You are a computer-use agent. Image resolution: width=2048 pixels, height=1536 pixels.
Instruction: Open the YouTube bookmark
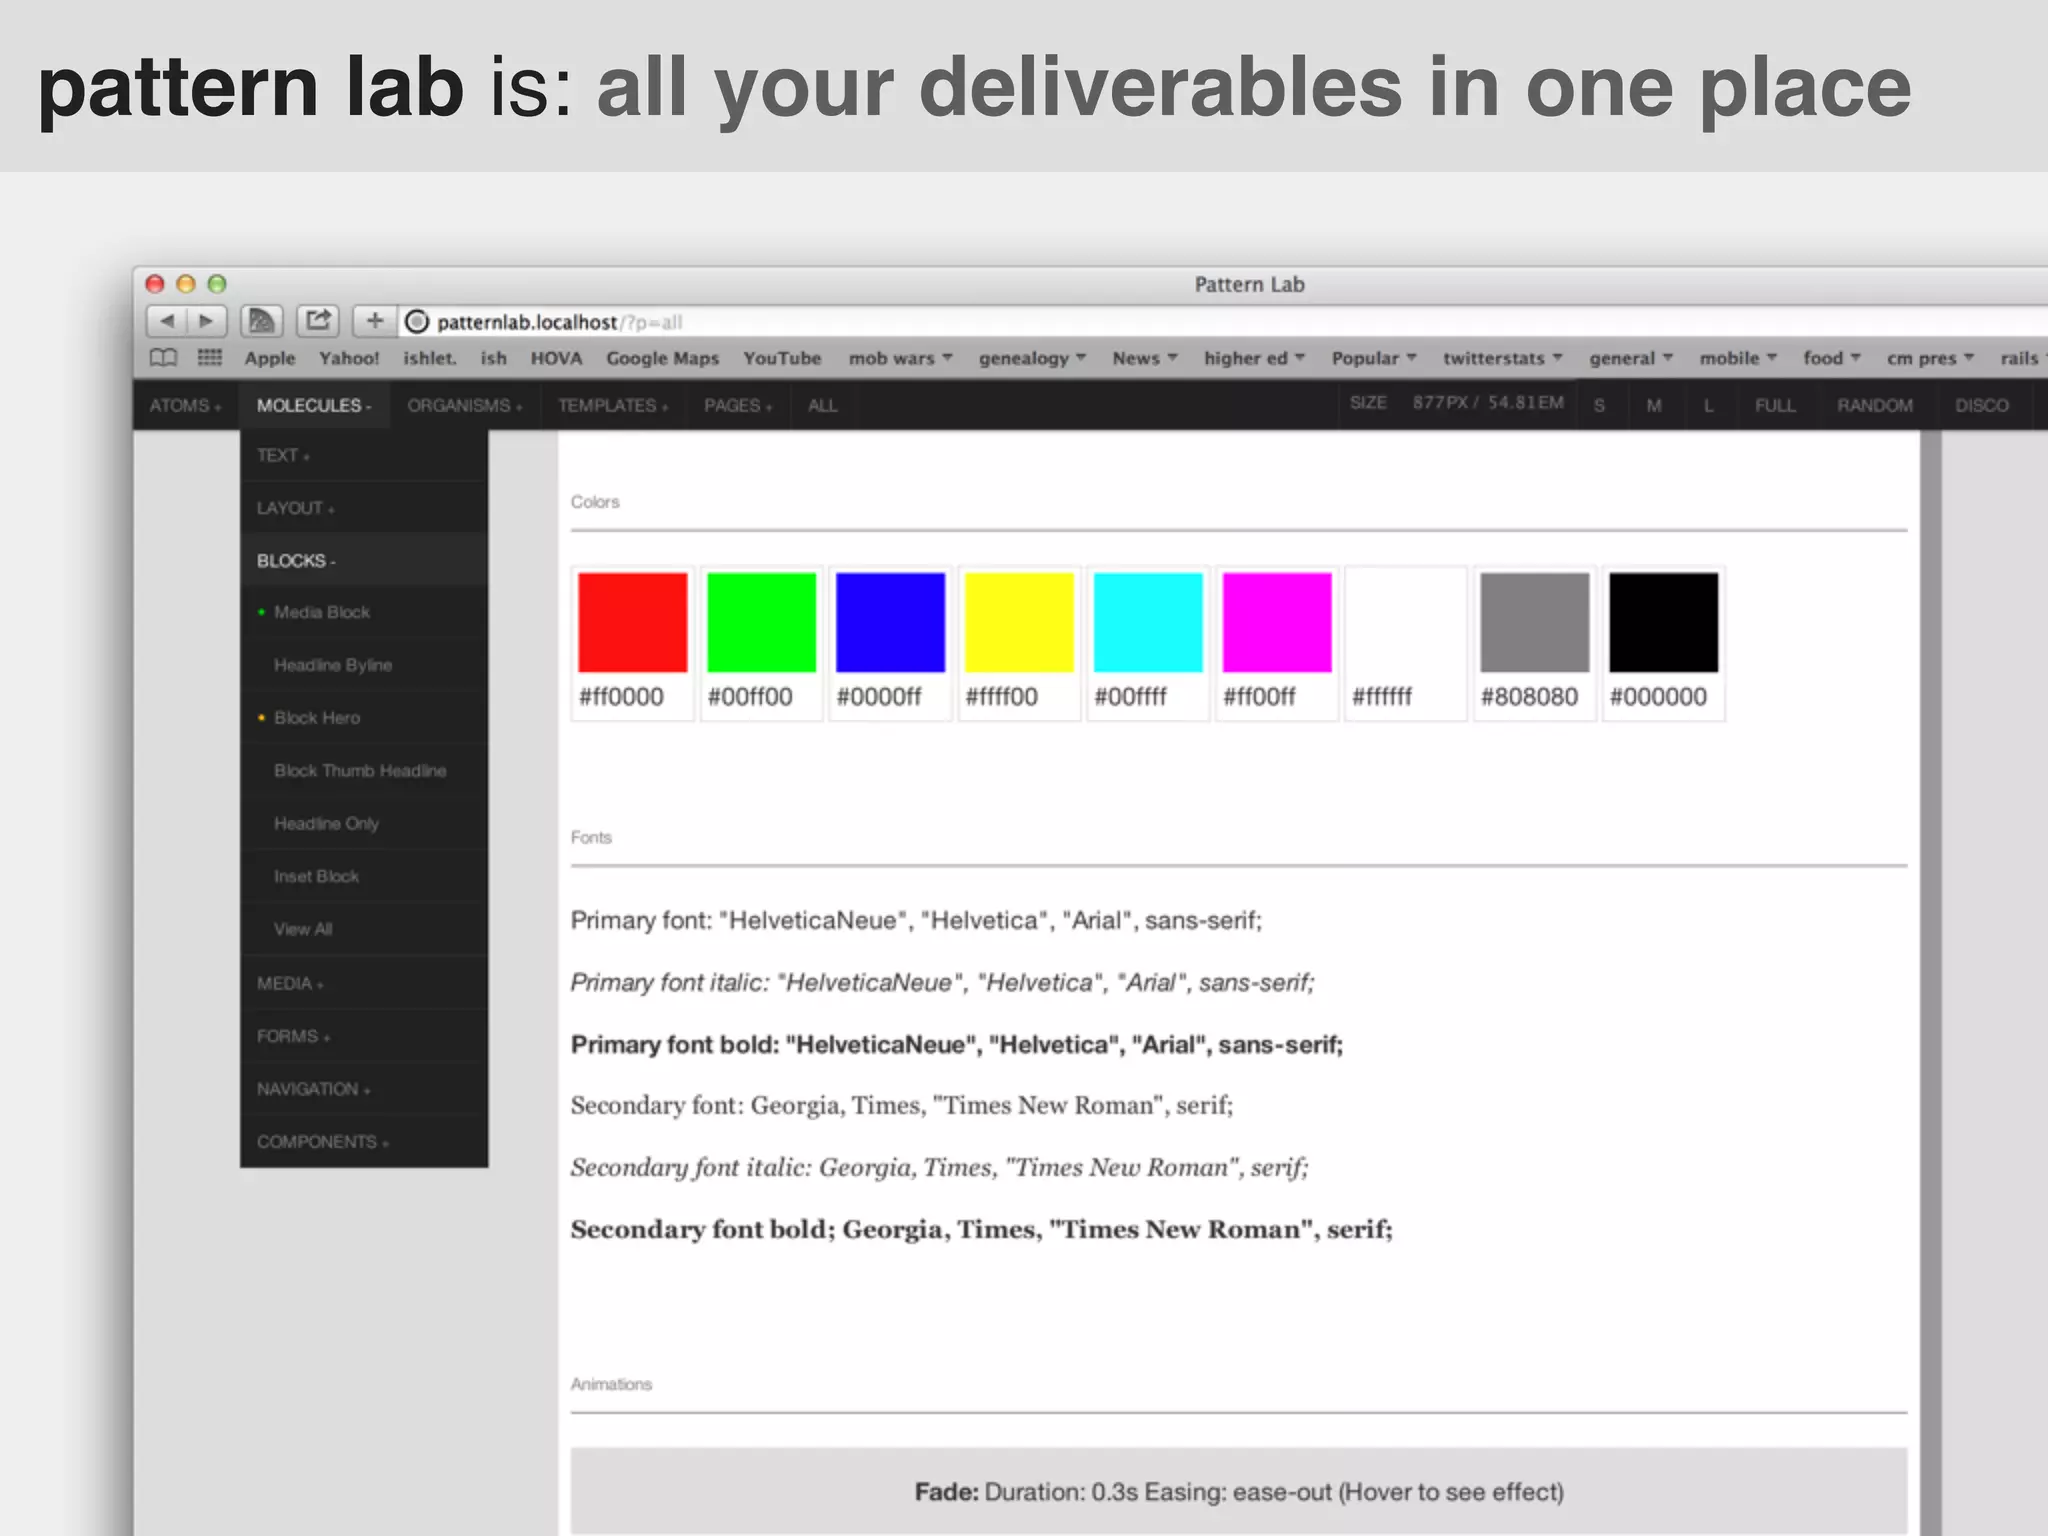(781, 358)
